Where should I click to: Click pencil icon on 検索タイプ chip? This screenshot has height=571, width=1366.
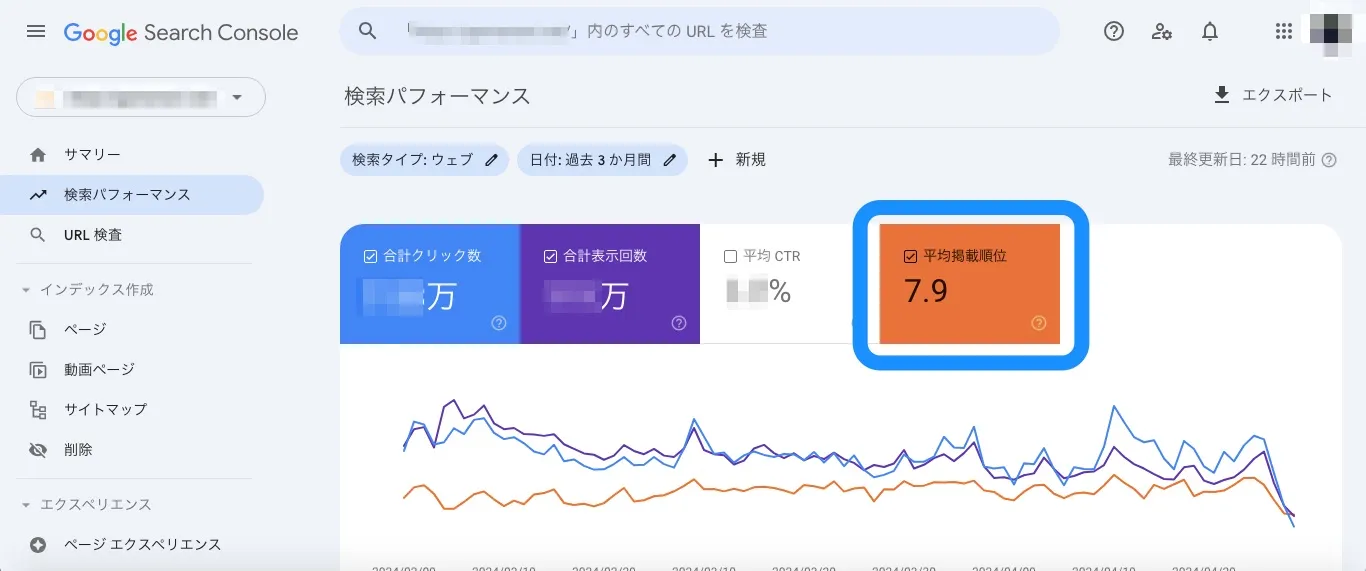coord(491,160)
